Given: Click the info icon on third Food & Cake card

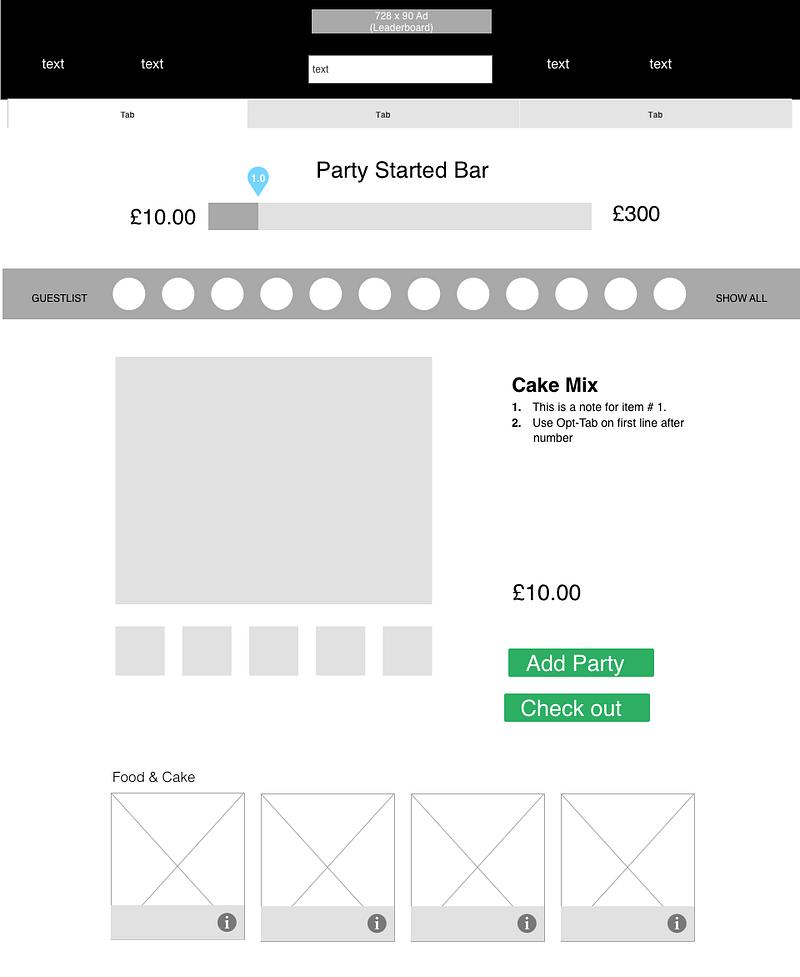Looking at the screenshot, I should pos(527,923).
